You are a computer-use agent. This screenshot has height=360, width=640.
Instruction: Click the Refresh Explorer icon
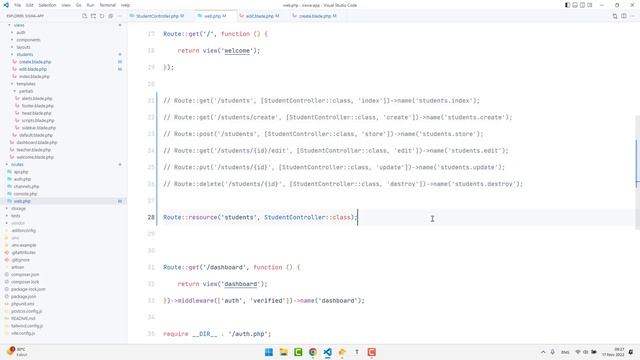coord(102,16)
